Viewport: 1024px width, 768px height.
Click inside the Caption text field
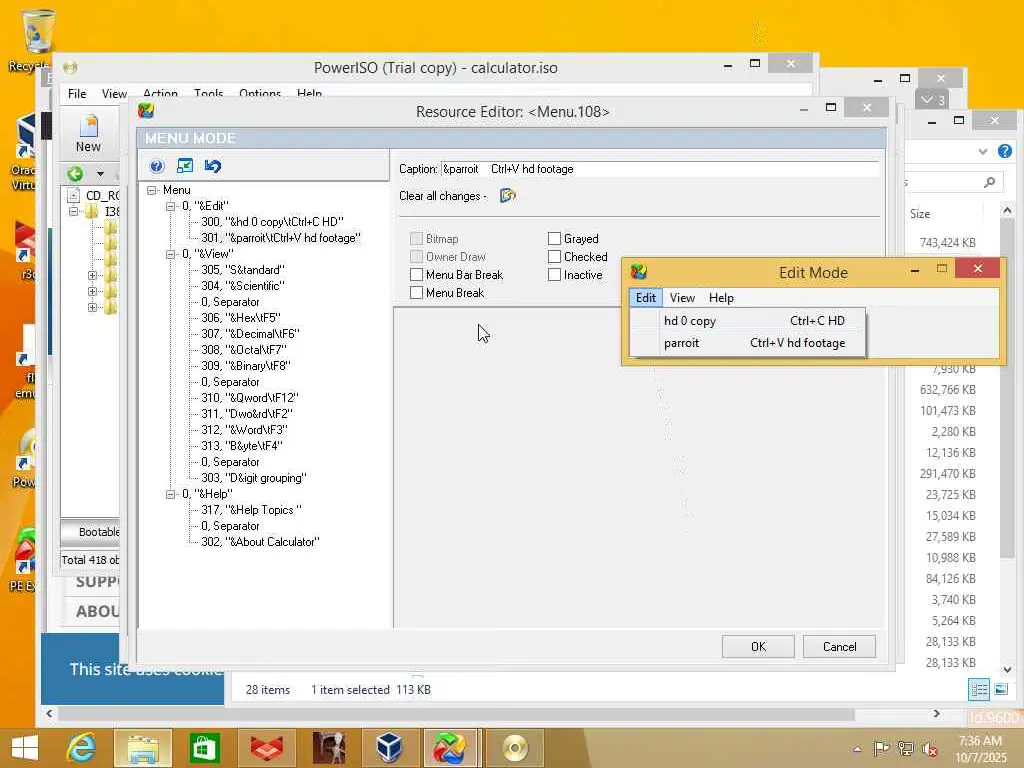point(660,168)
